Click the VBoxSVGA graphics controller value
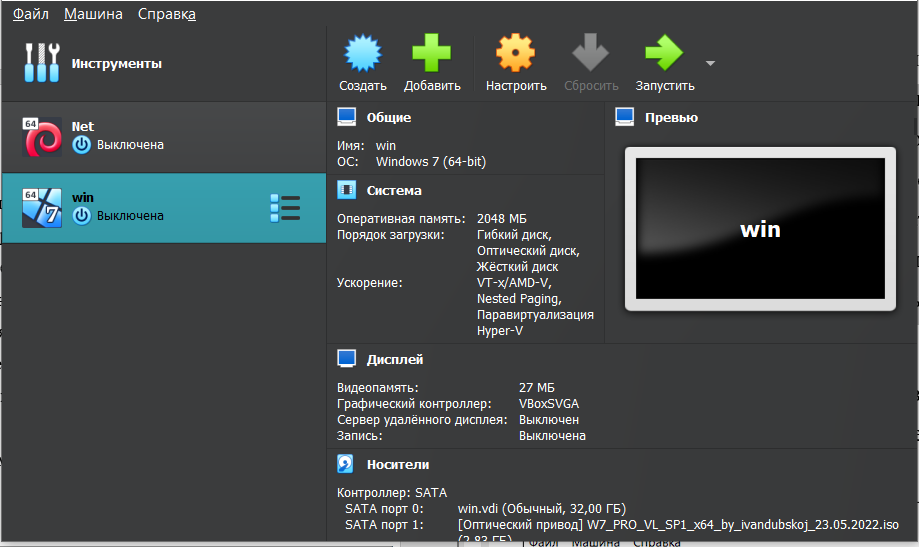Viewport: 919px width, 547px height. click(549, 404)
